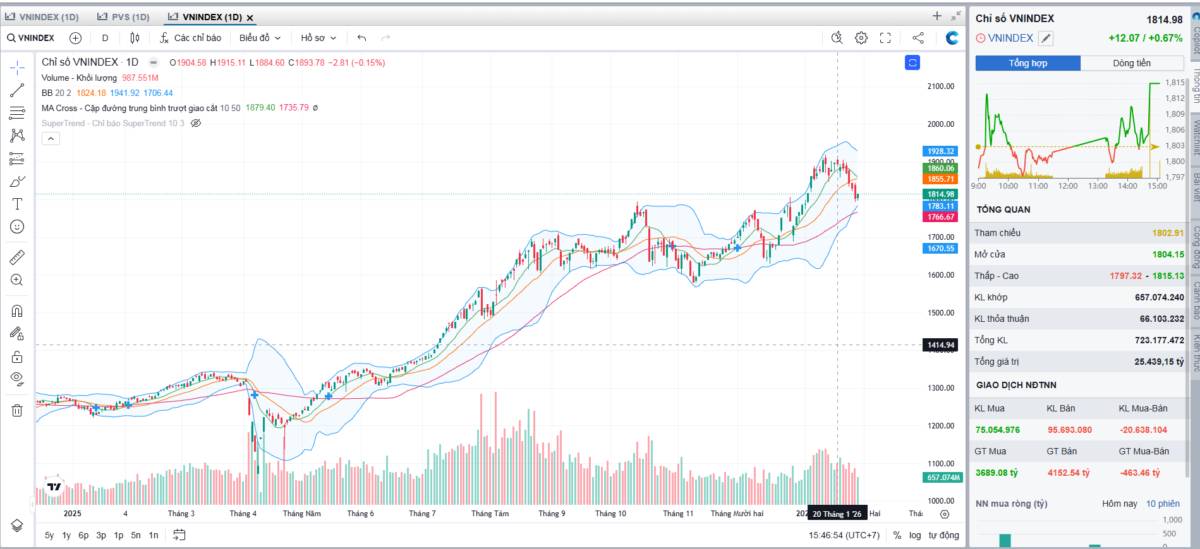Screen dimensions: 1200x549
Task: Toggle percent scale mode
Action: point(897,536)
